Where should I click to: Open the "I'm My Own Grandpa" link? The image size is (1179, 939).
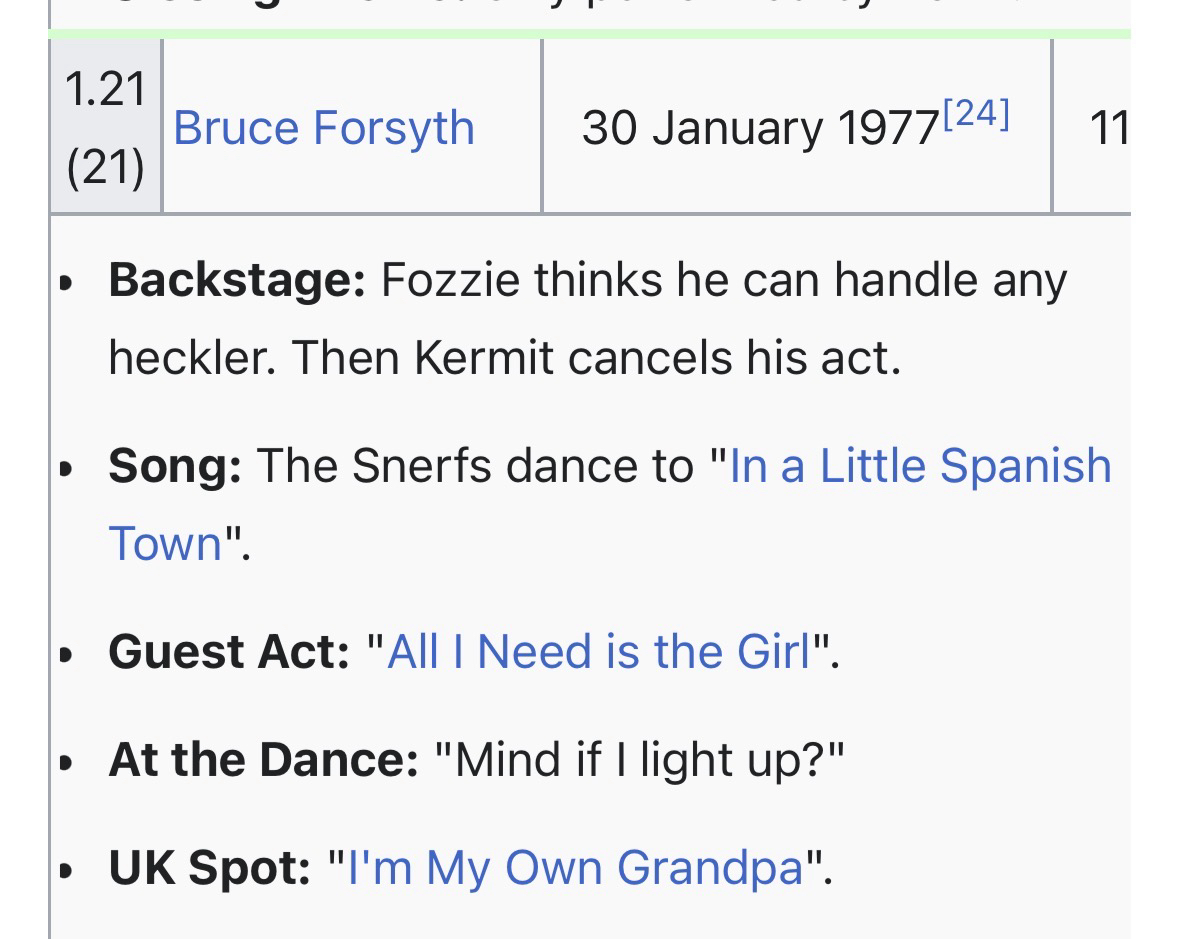575,867
